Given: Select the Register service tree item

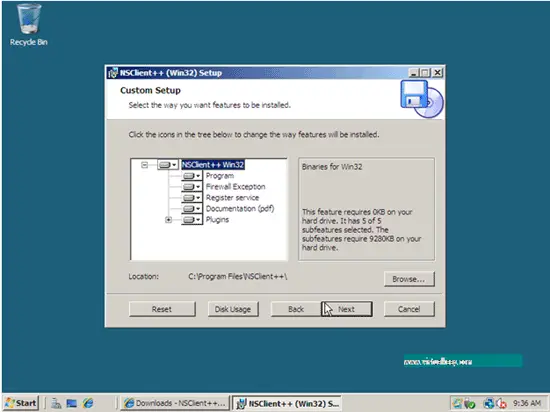Looking at the screenshot, I should pos(232,198).
